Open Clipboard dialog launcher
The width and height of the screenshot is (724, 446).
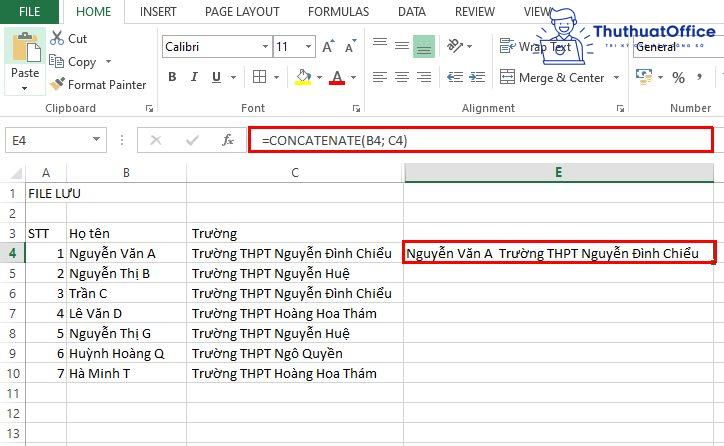[x=149, y=108]
